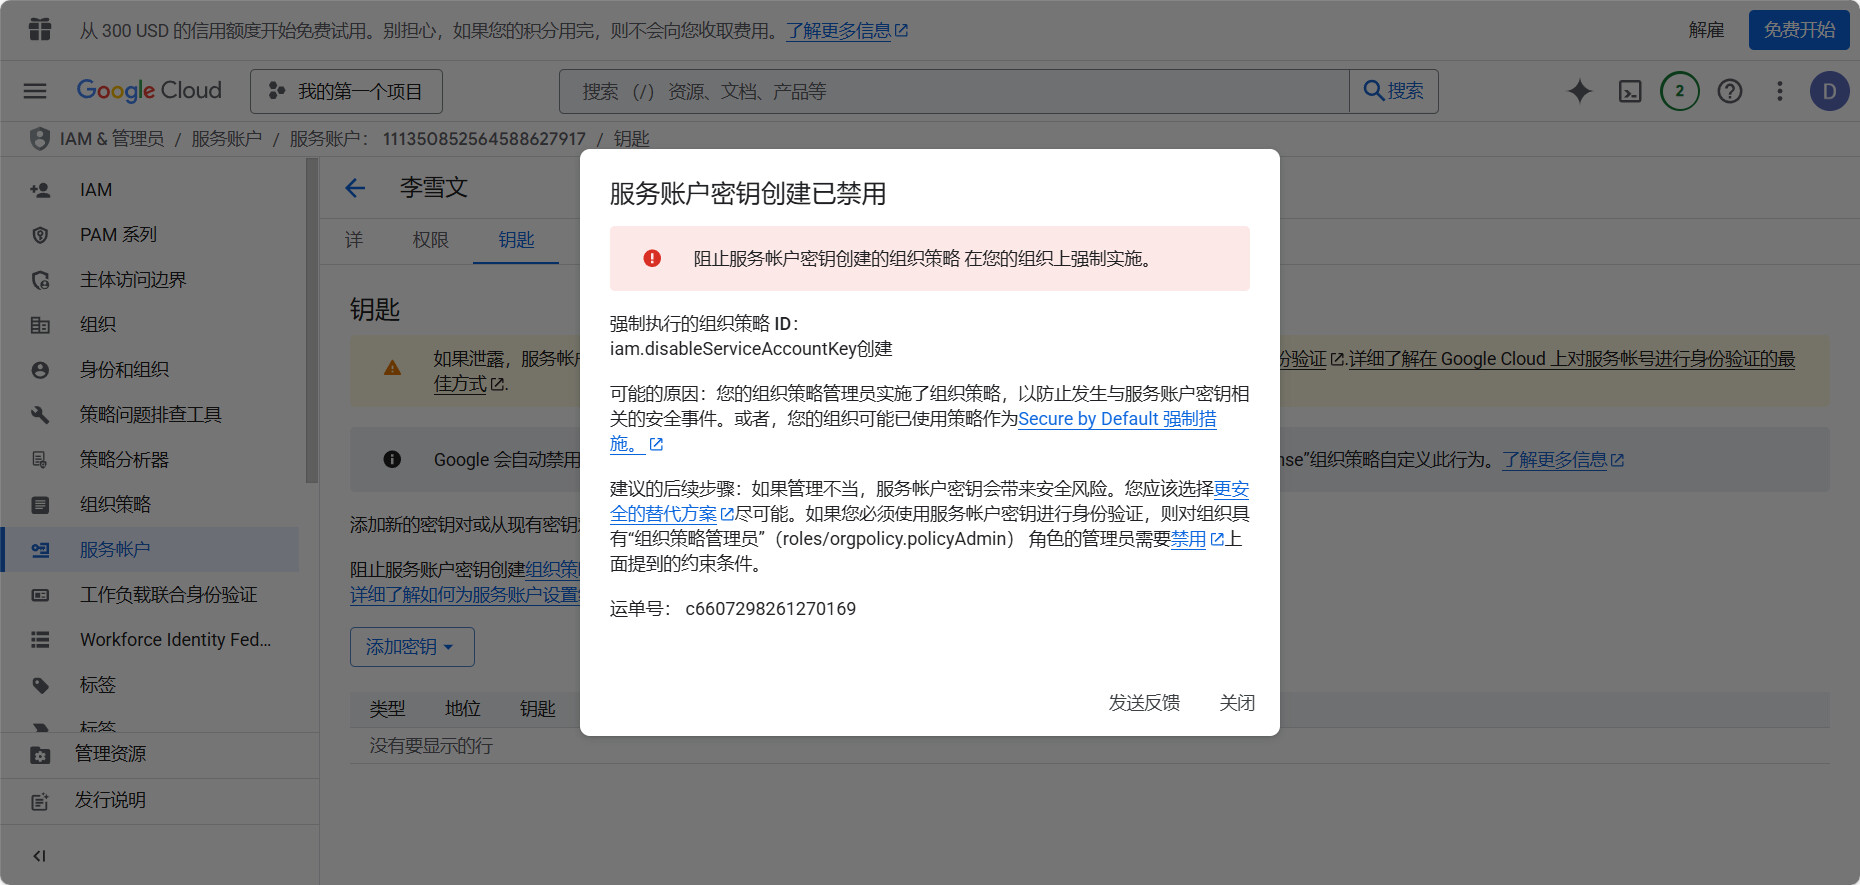Click the back arrow next to 李雪文

click(355, 188)
